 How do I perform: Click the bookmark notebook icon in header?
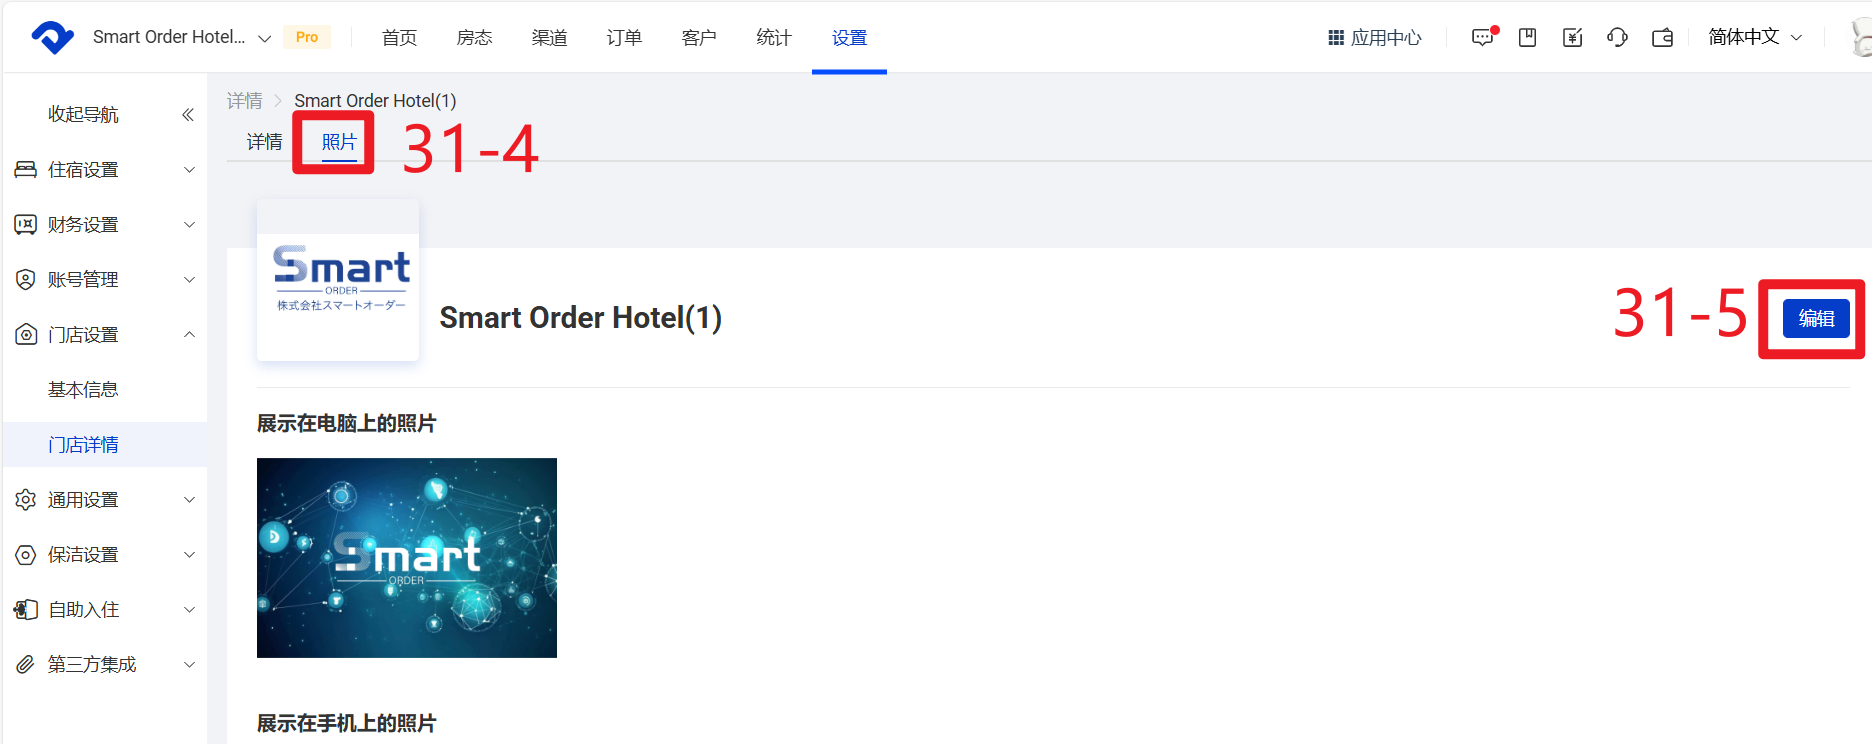click(1527, 38)
